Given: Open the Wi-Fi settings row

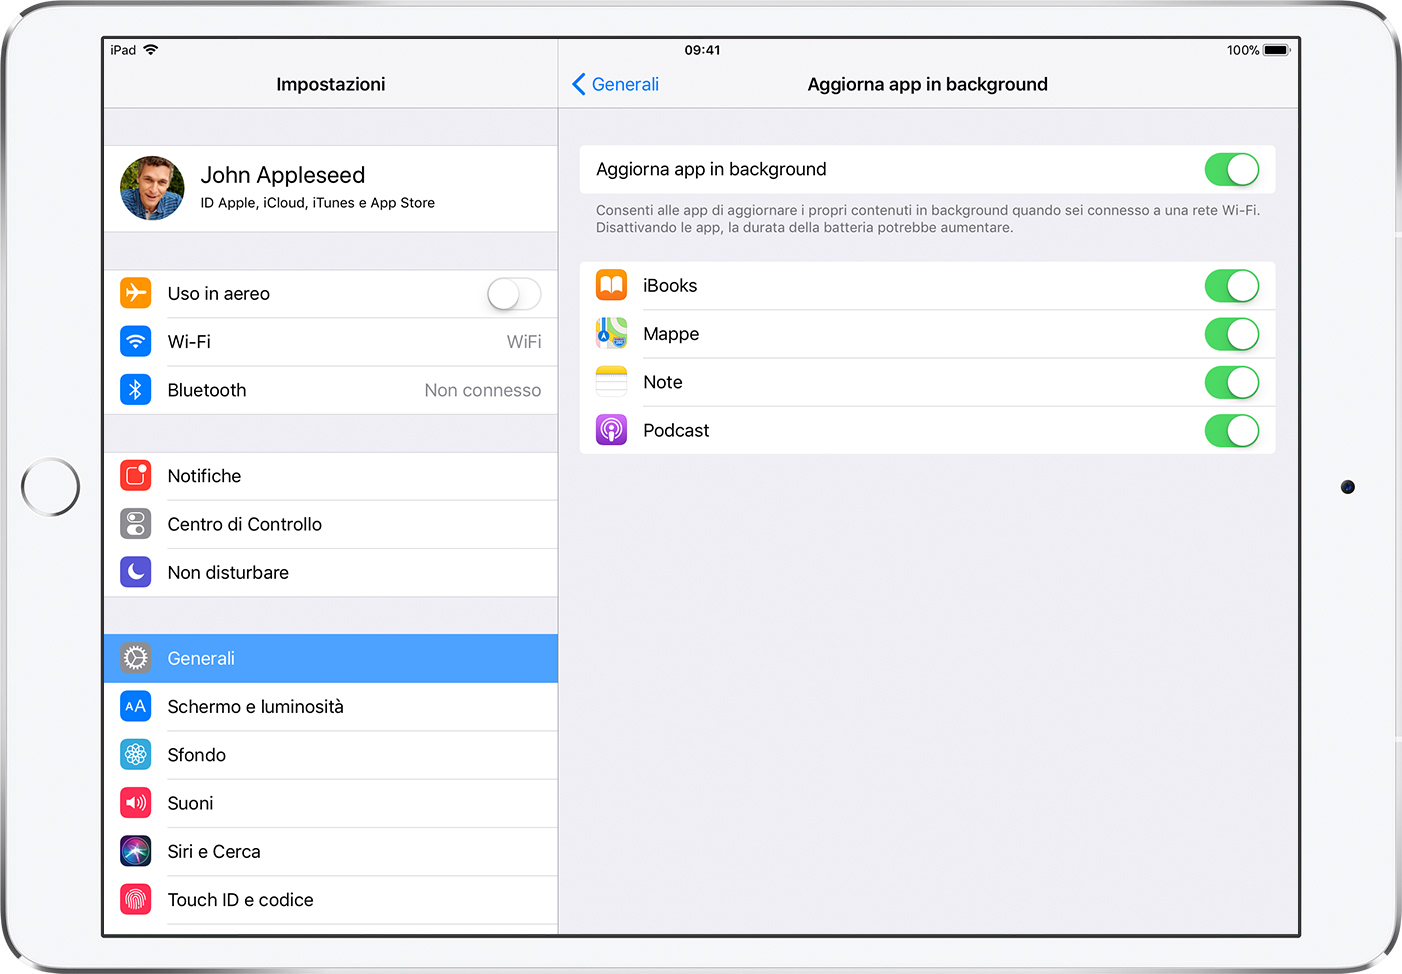Looking at the screenshot, I should [x=331, y=342].
